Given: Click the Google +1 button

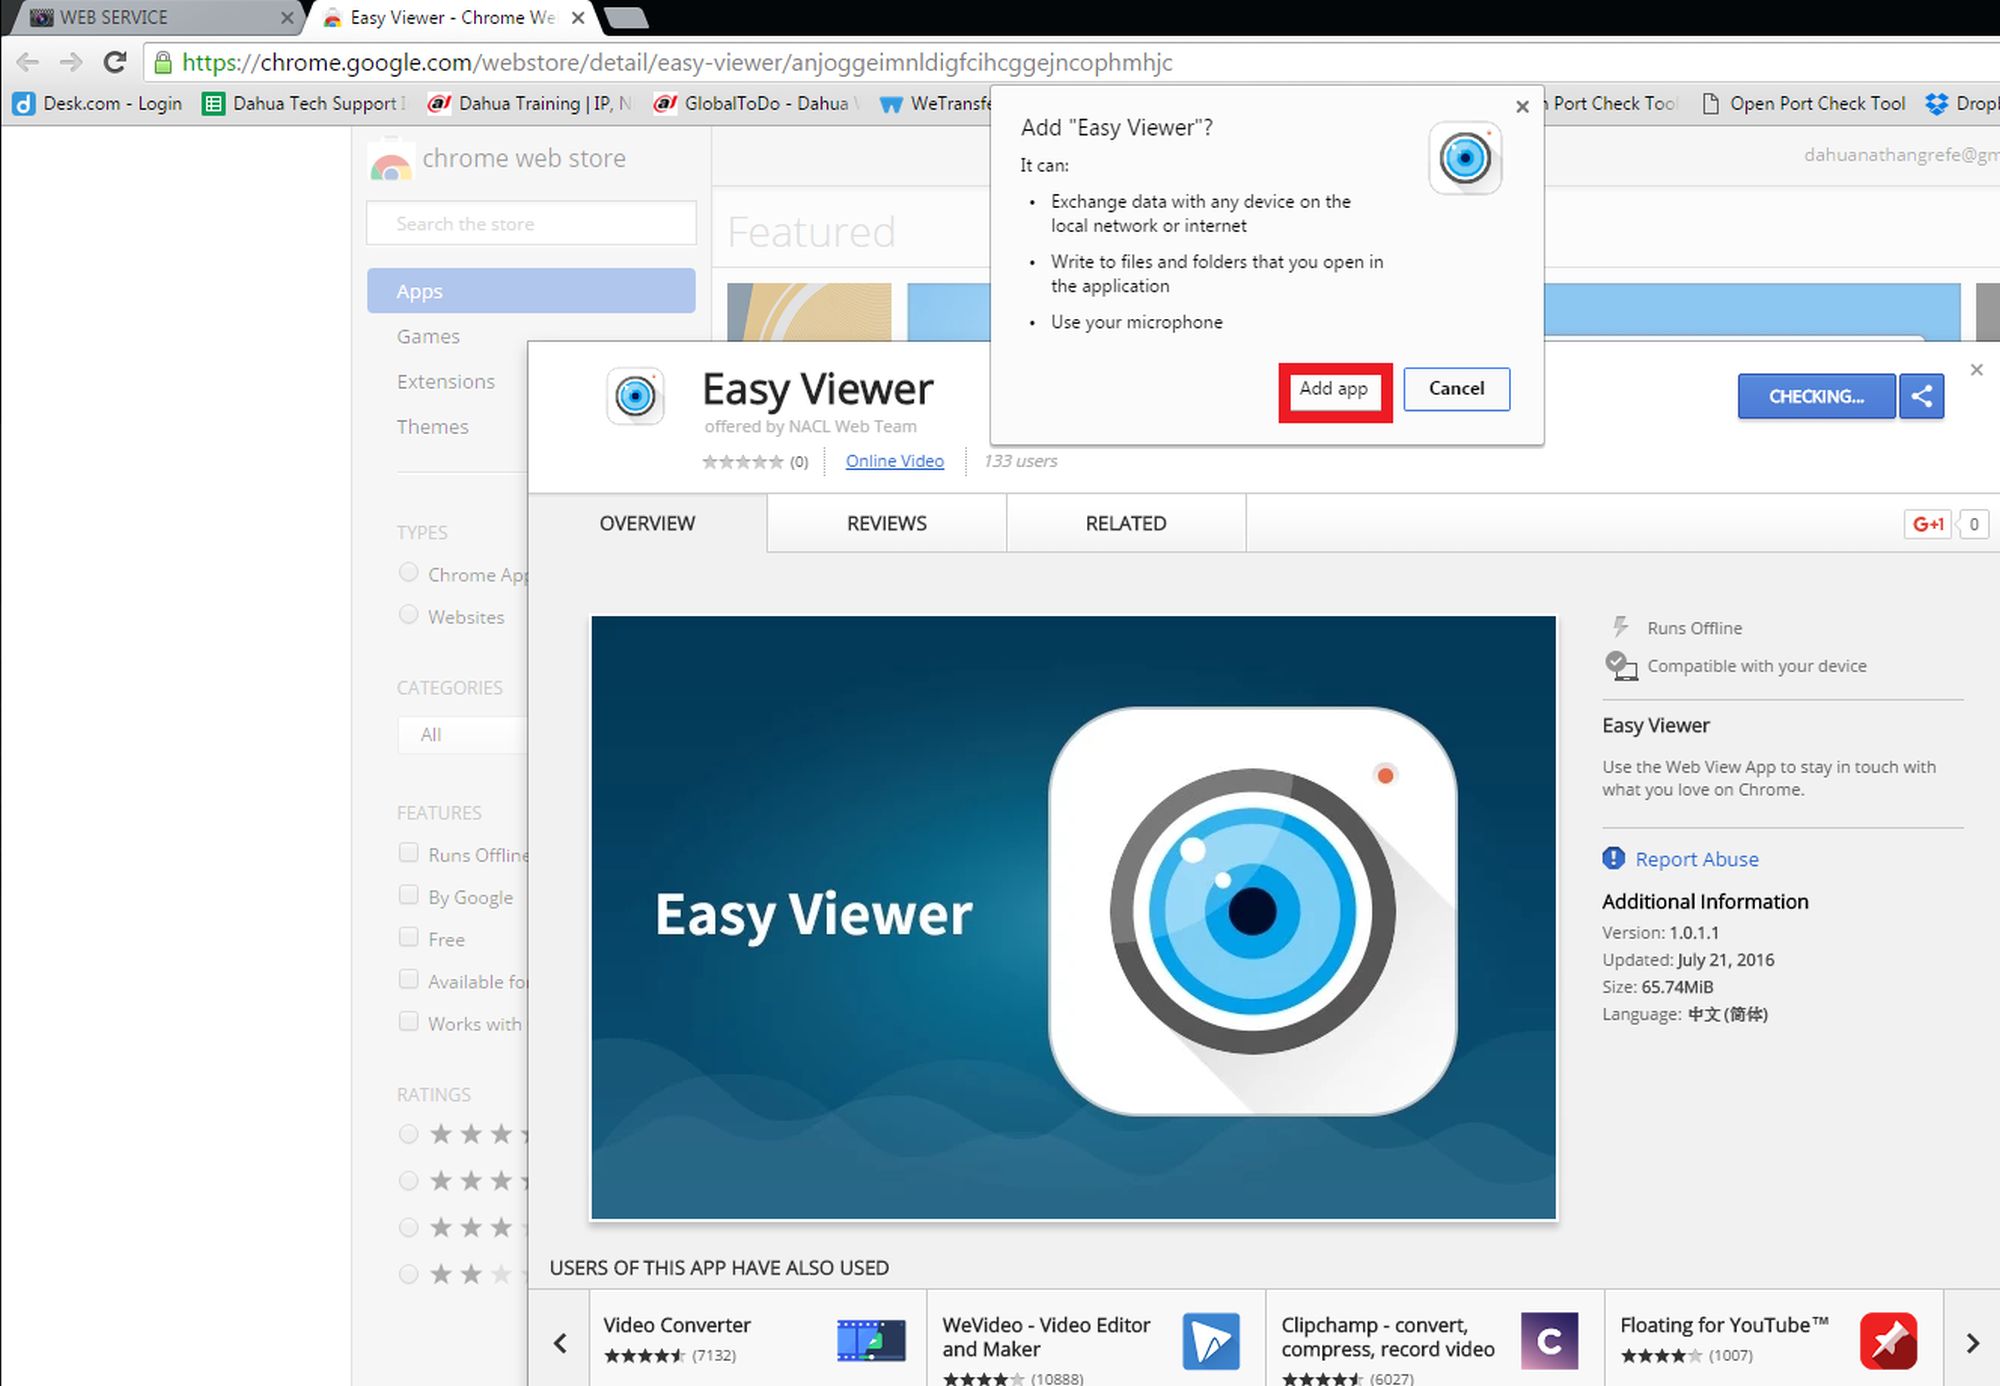Looking at the screenshot, I should point(1928,524).
